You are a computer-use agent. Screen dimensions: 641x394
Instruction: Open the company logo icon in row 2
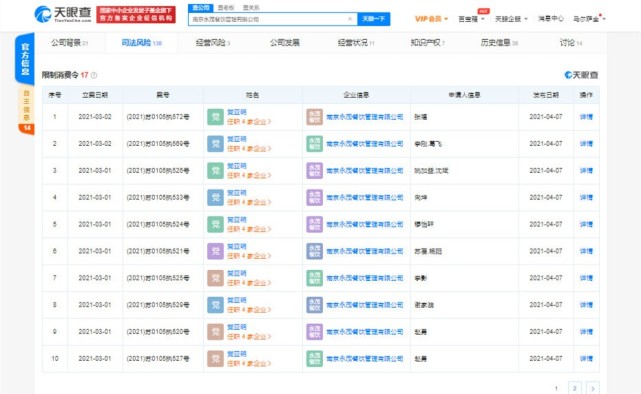pos(315,144)
